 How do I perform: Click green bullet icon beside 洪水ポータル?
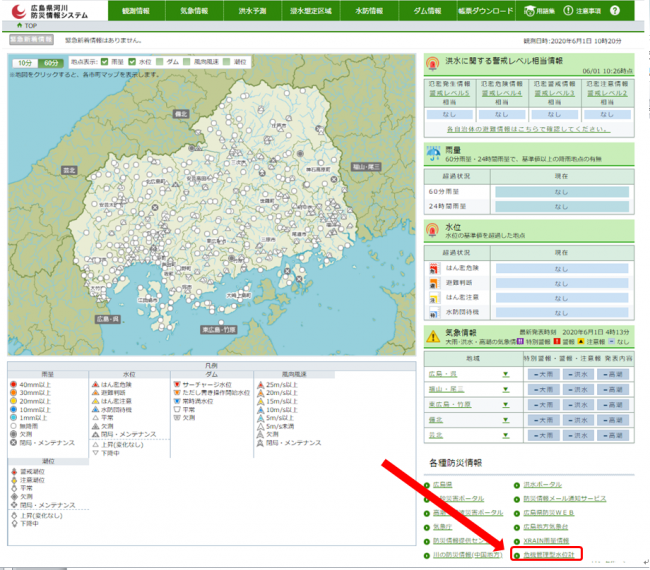tap(517, 485)
